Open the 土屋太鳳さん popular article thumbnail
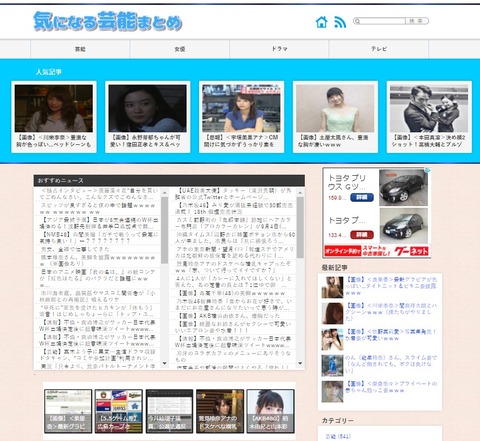480x441 pixels. click(x=335, y=108)
